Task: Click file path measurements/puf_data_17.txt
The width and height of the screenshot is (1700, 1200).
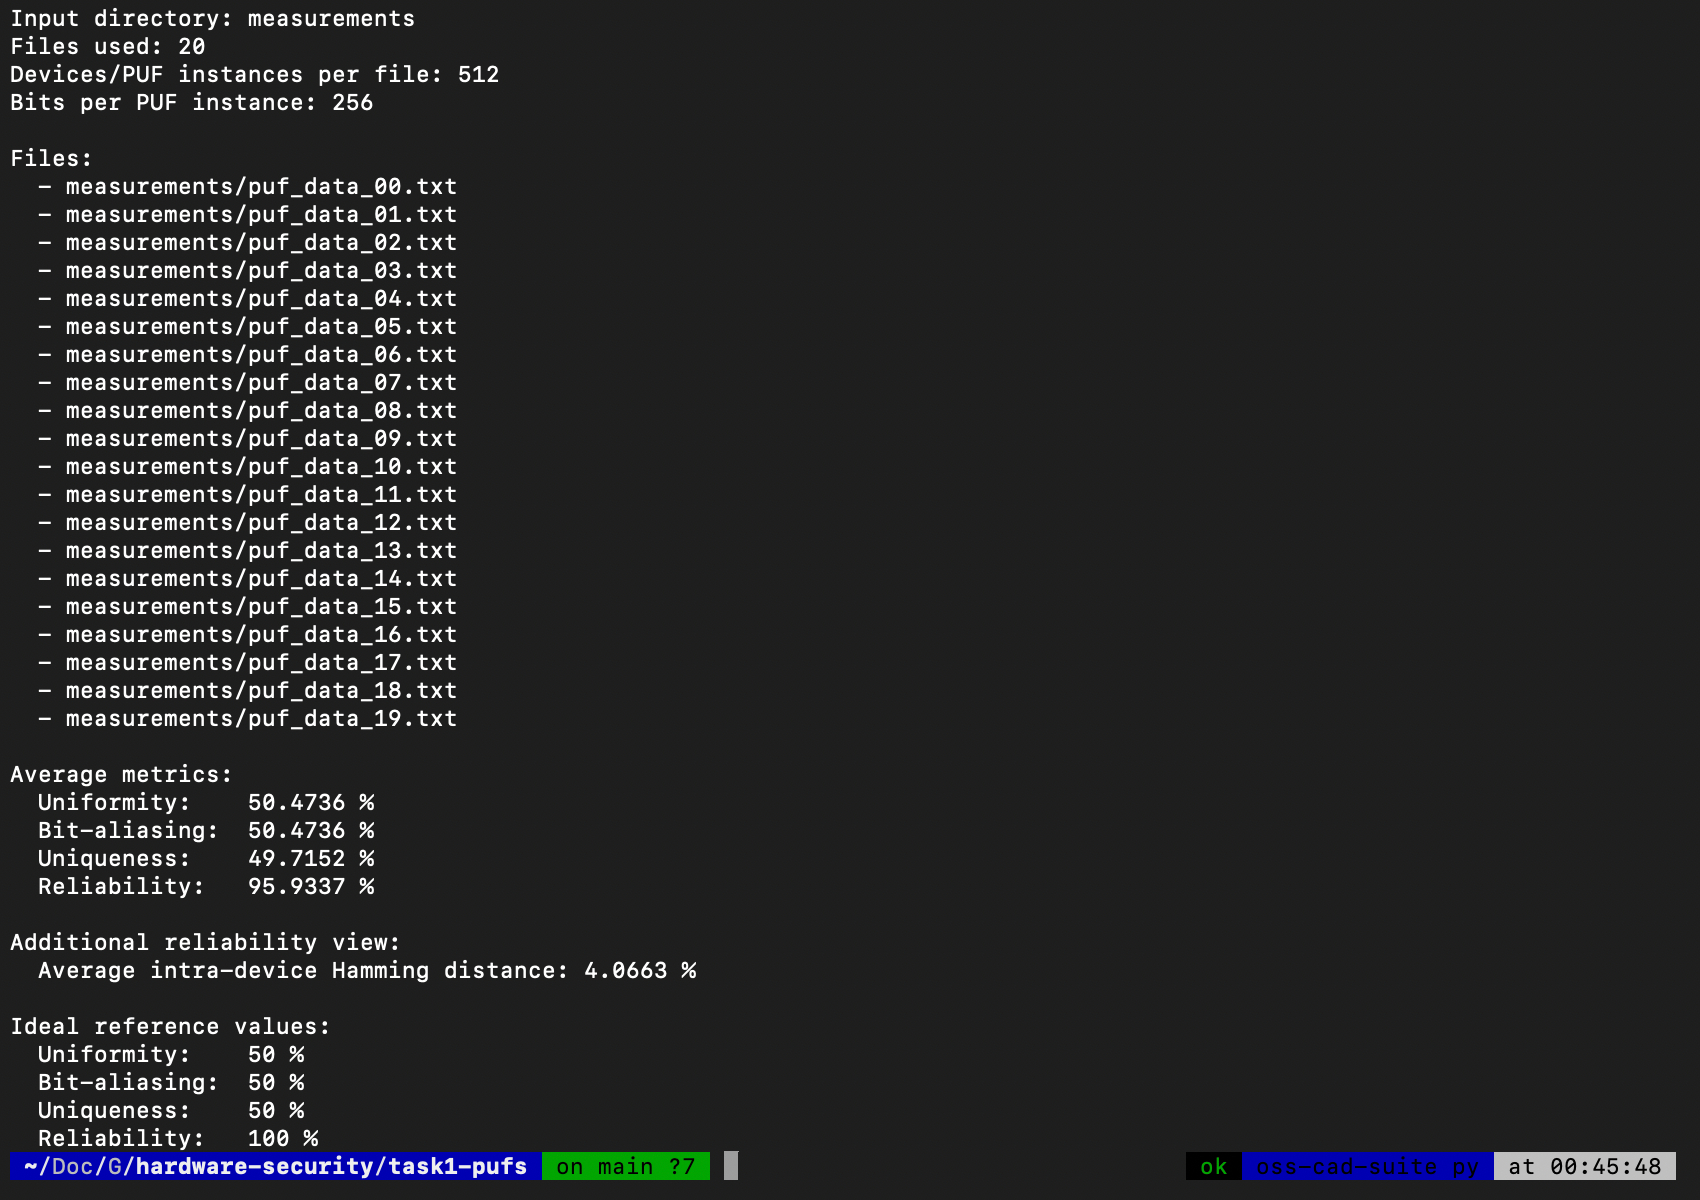Action: [x=261, y=663]
